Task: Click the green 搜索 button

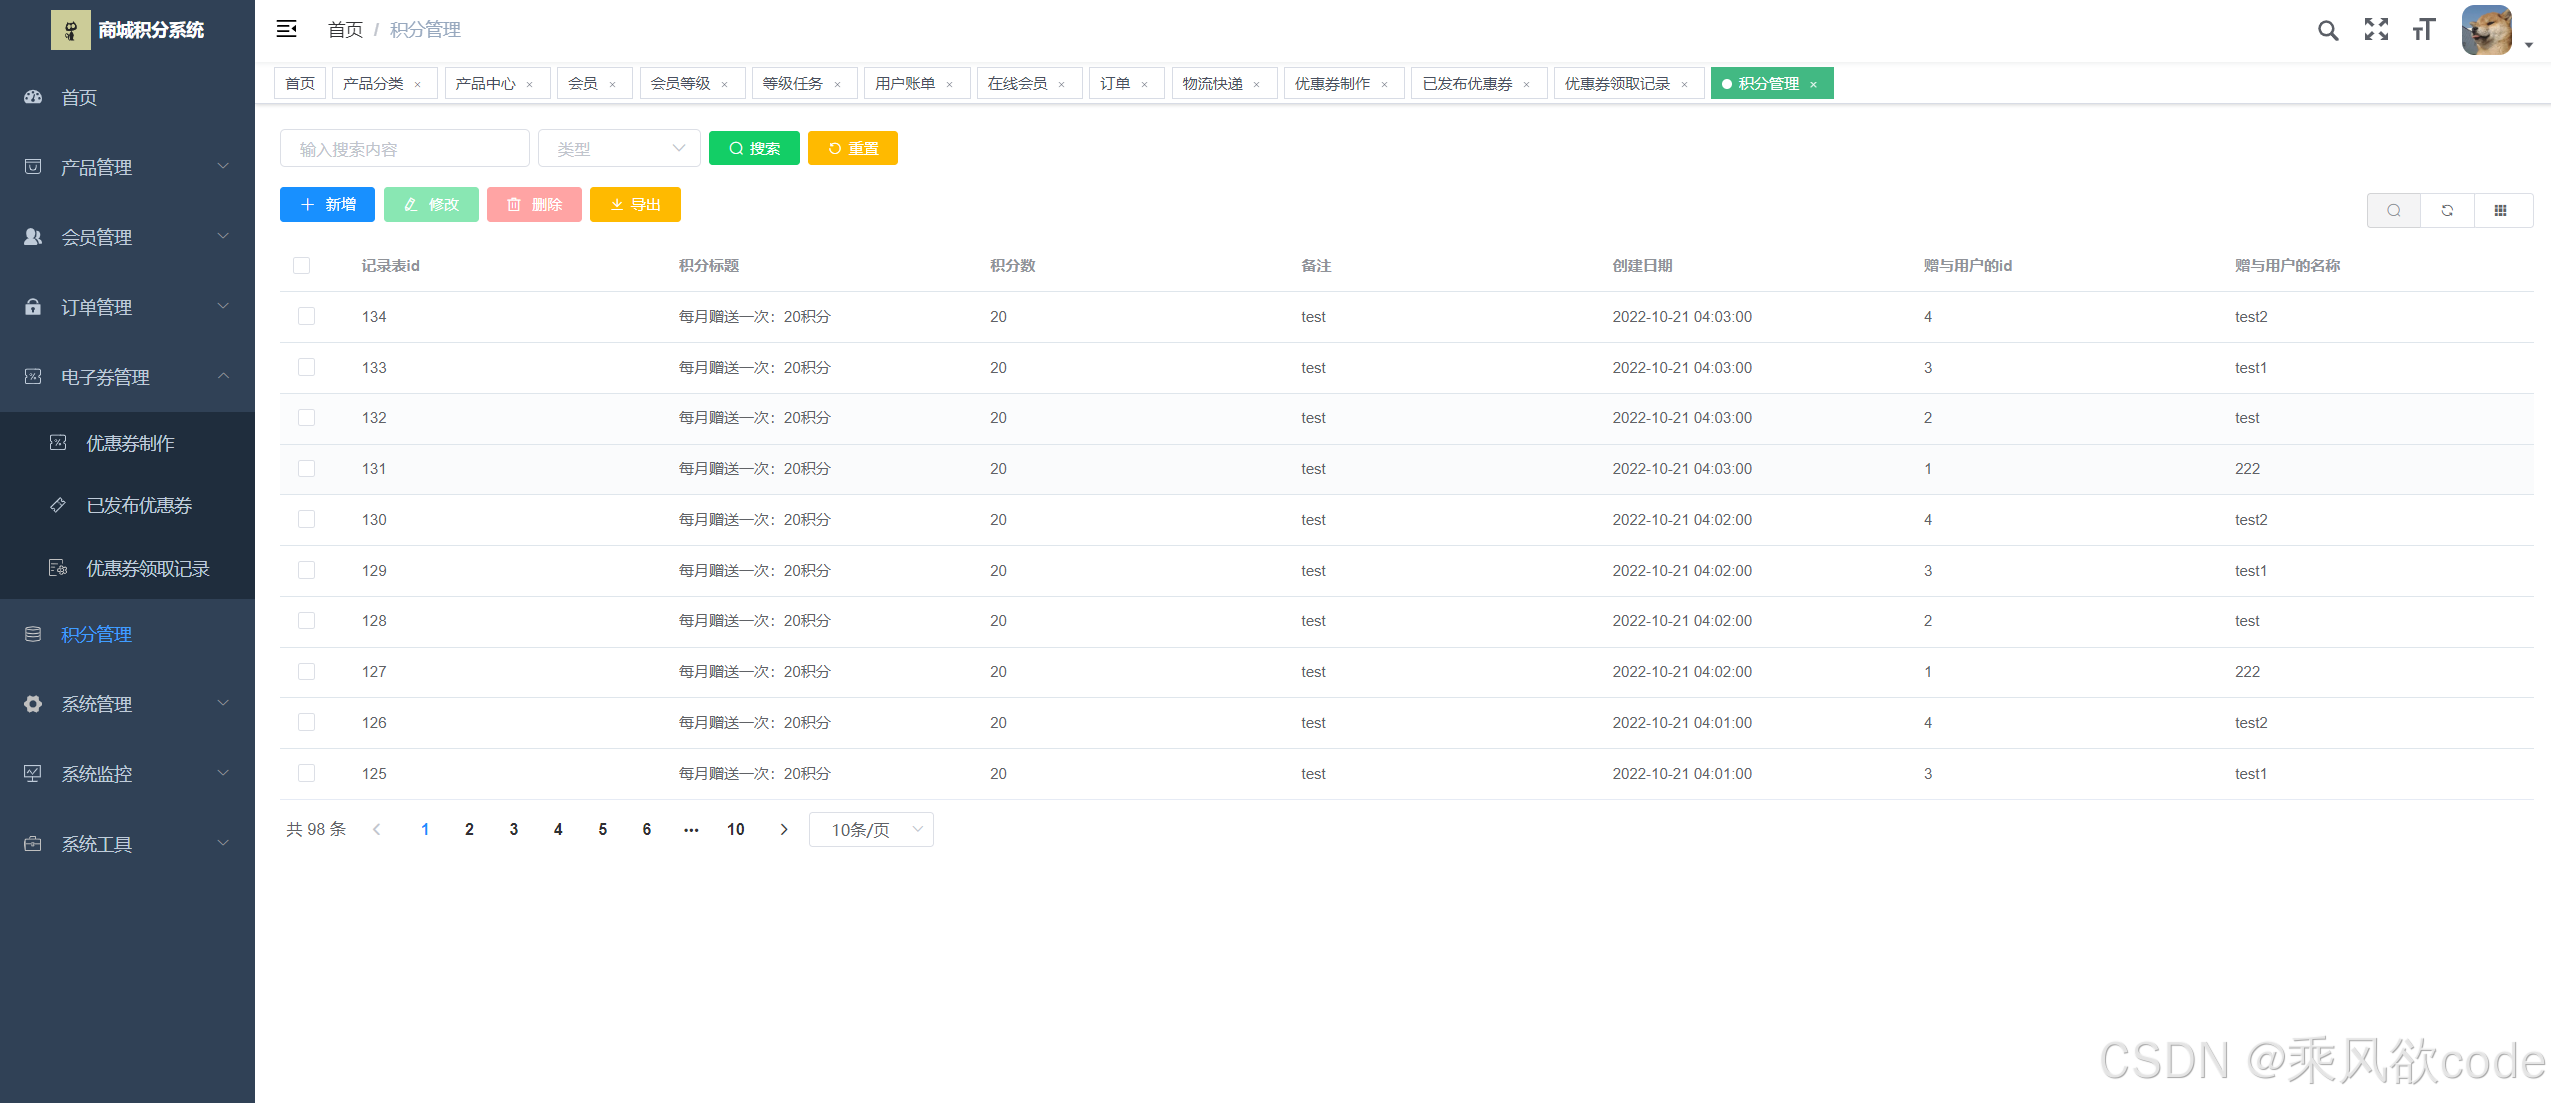Action: [754, 148]
